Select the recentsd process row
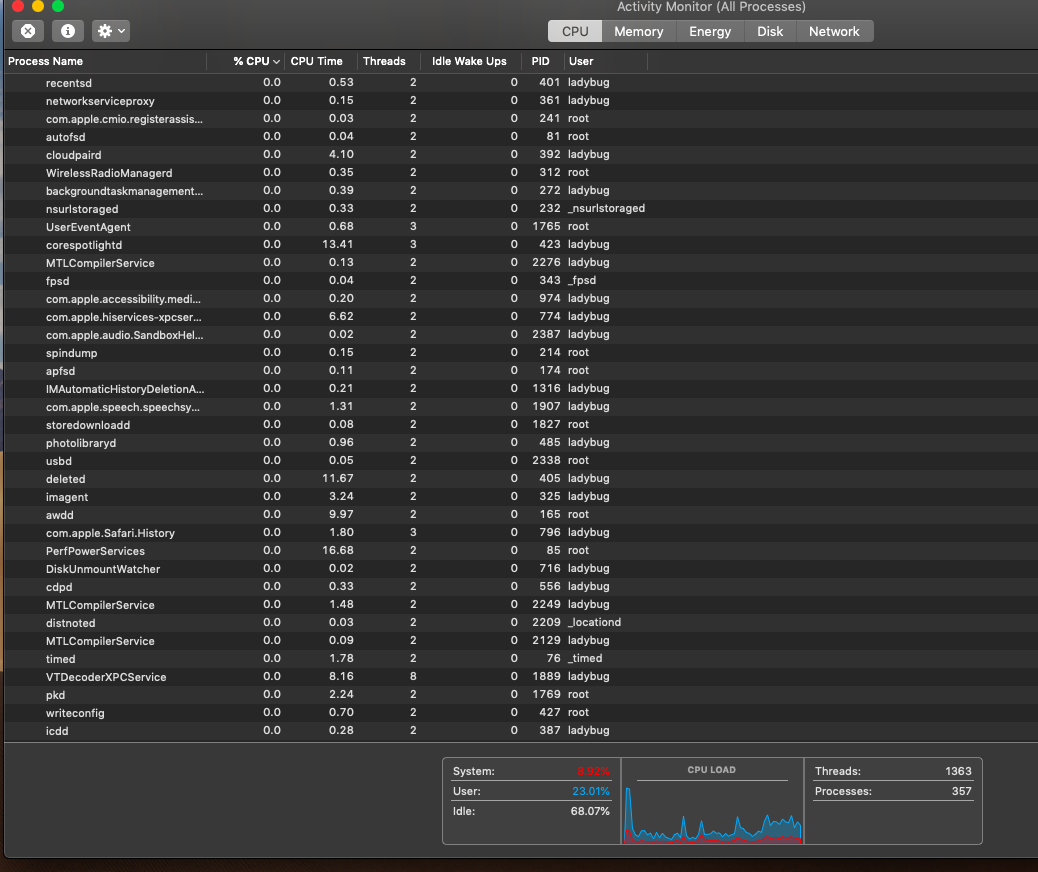The width and height of the screenshot is (1038, 872). click(521, 83)
